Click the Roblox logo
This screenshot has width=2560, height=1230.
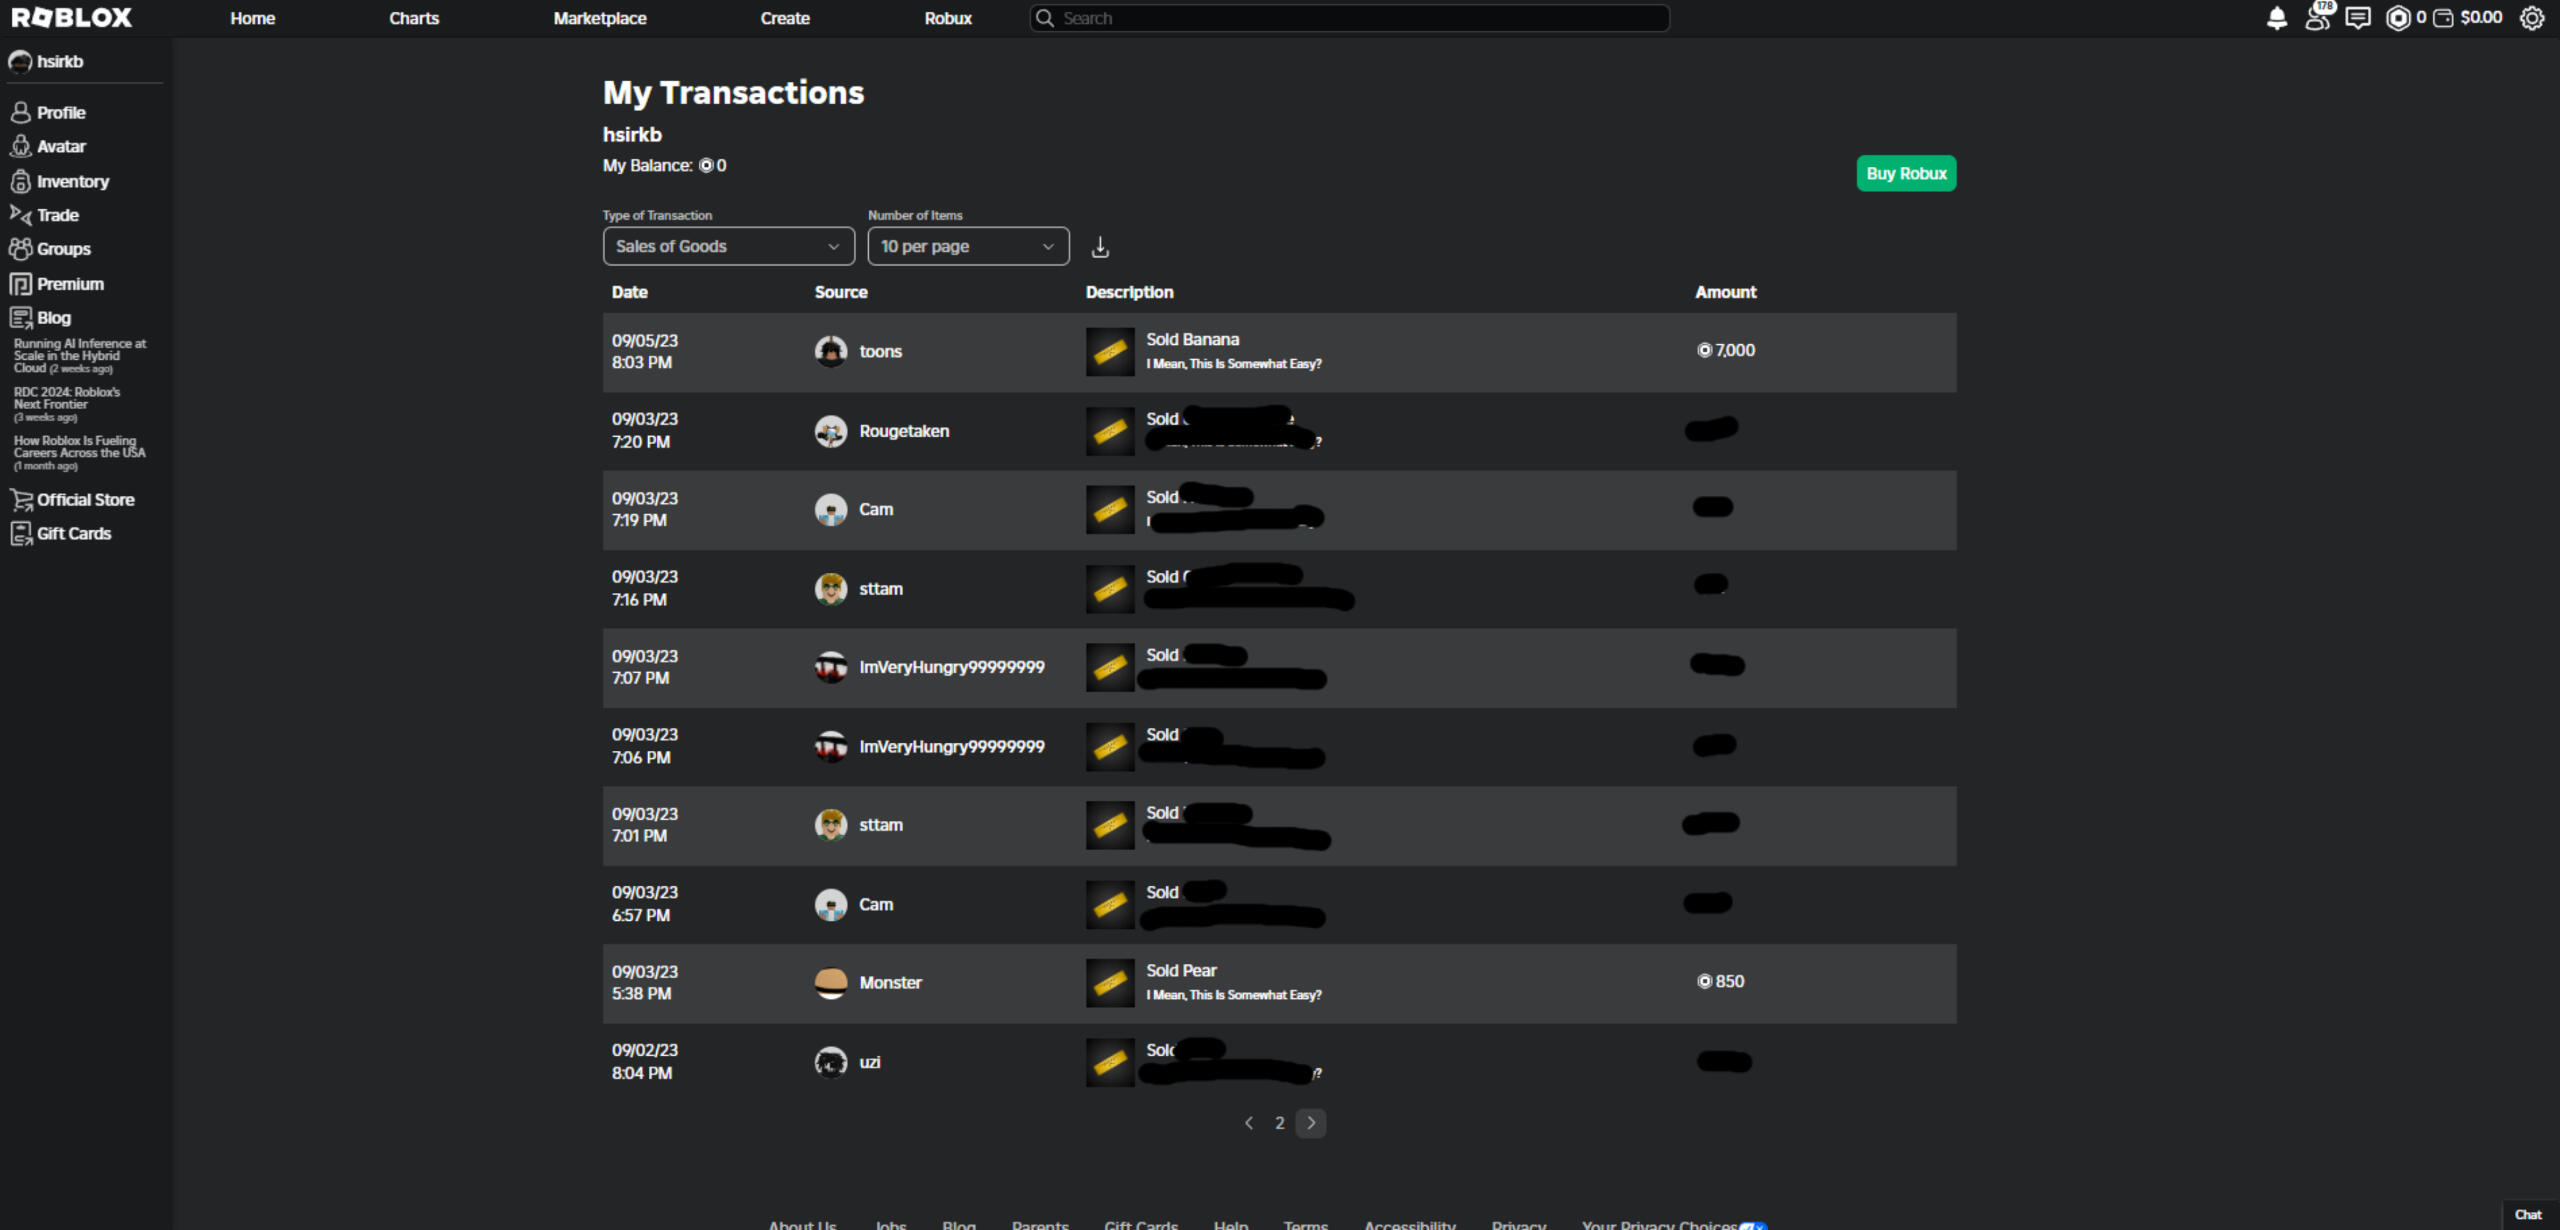click(x=72, y=17)
